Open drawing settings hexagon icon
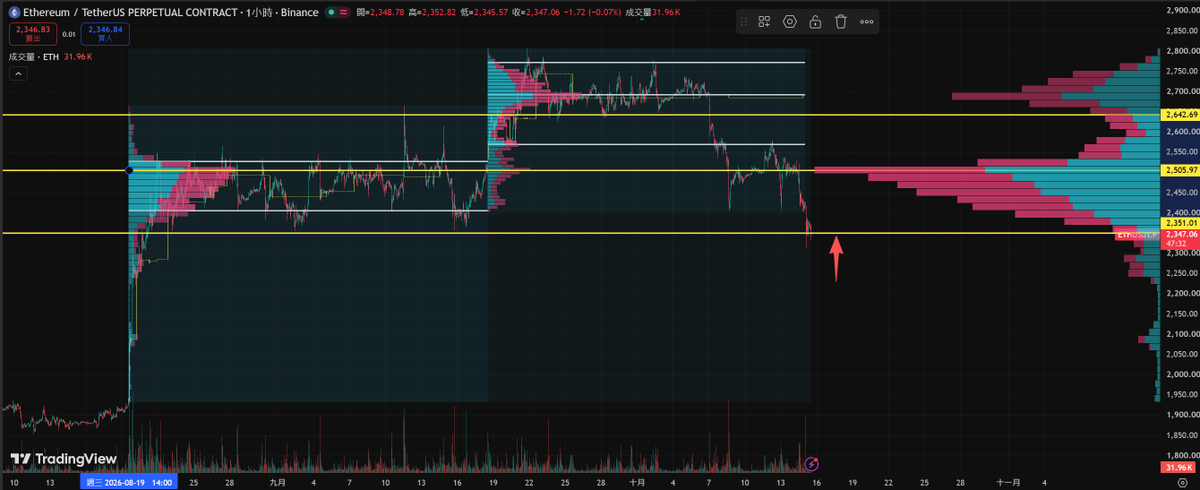 pos(790,22)
